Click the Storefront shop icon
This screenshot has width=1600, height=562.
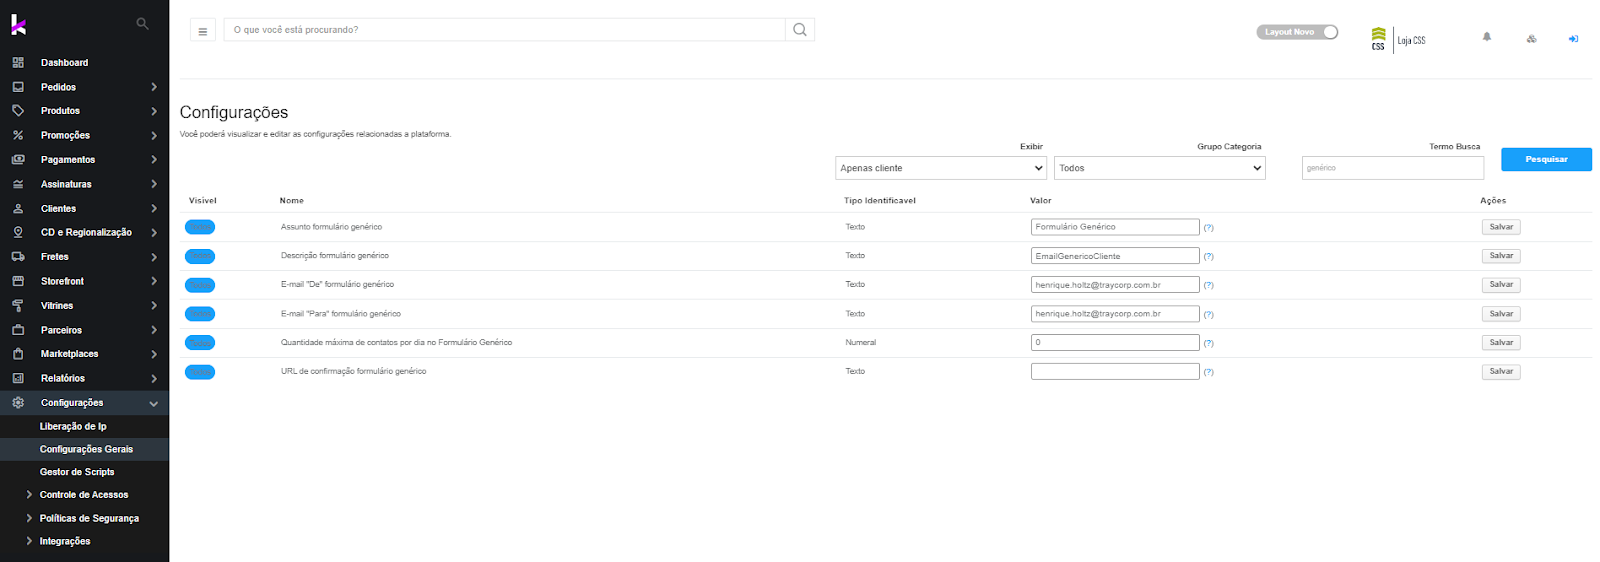coord(18,281)
